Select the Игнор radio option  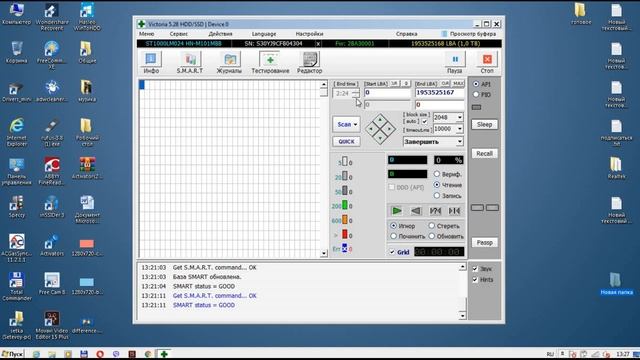[x=393, y=226]
